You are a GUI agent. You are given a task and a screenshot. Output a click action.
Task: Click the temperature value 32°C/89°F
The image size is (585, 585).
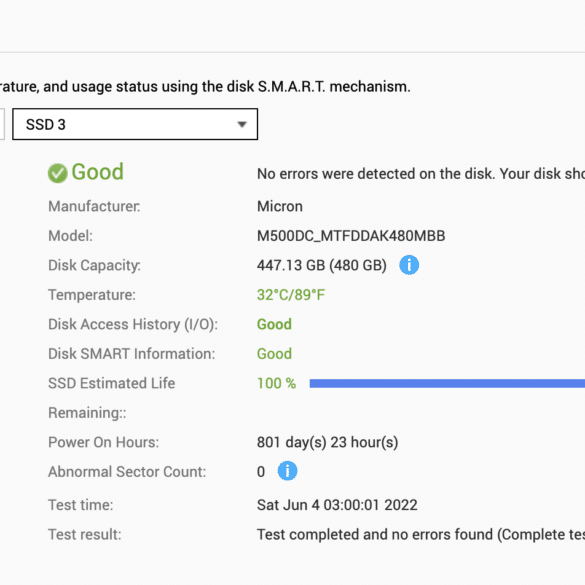click(291, 295)
